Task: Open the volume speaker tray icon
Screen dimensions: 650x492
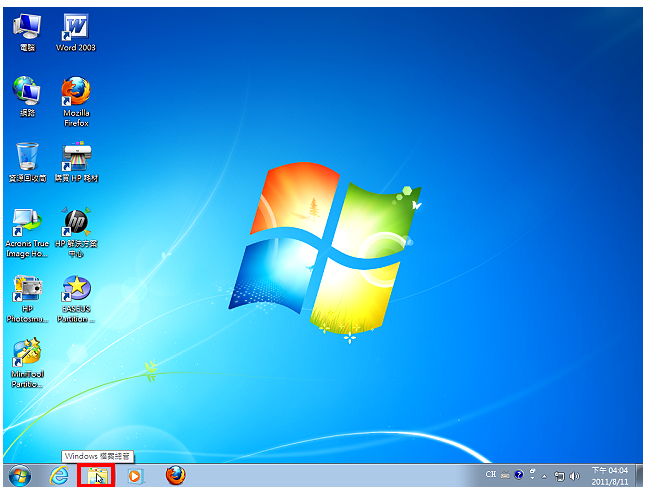Action: [575, 476]
